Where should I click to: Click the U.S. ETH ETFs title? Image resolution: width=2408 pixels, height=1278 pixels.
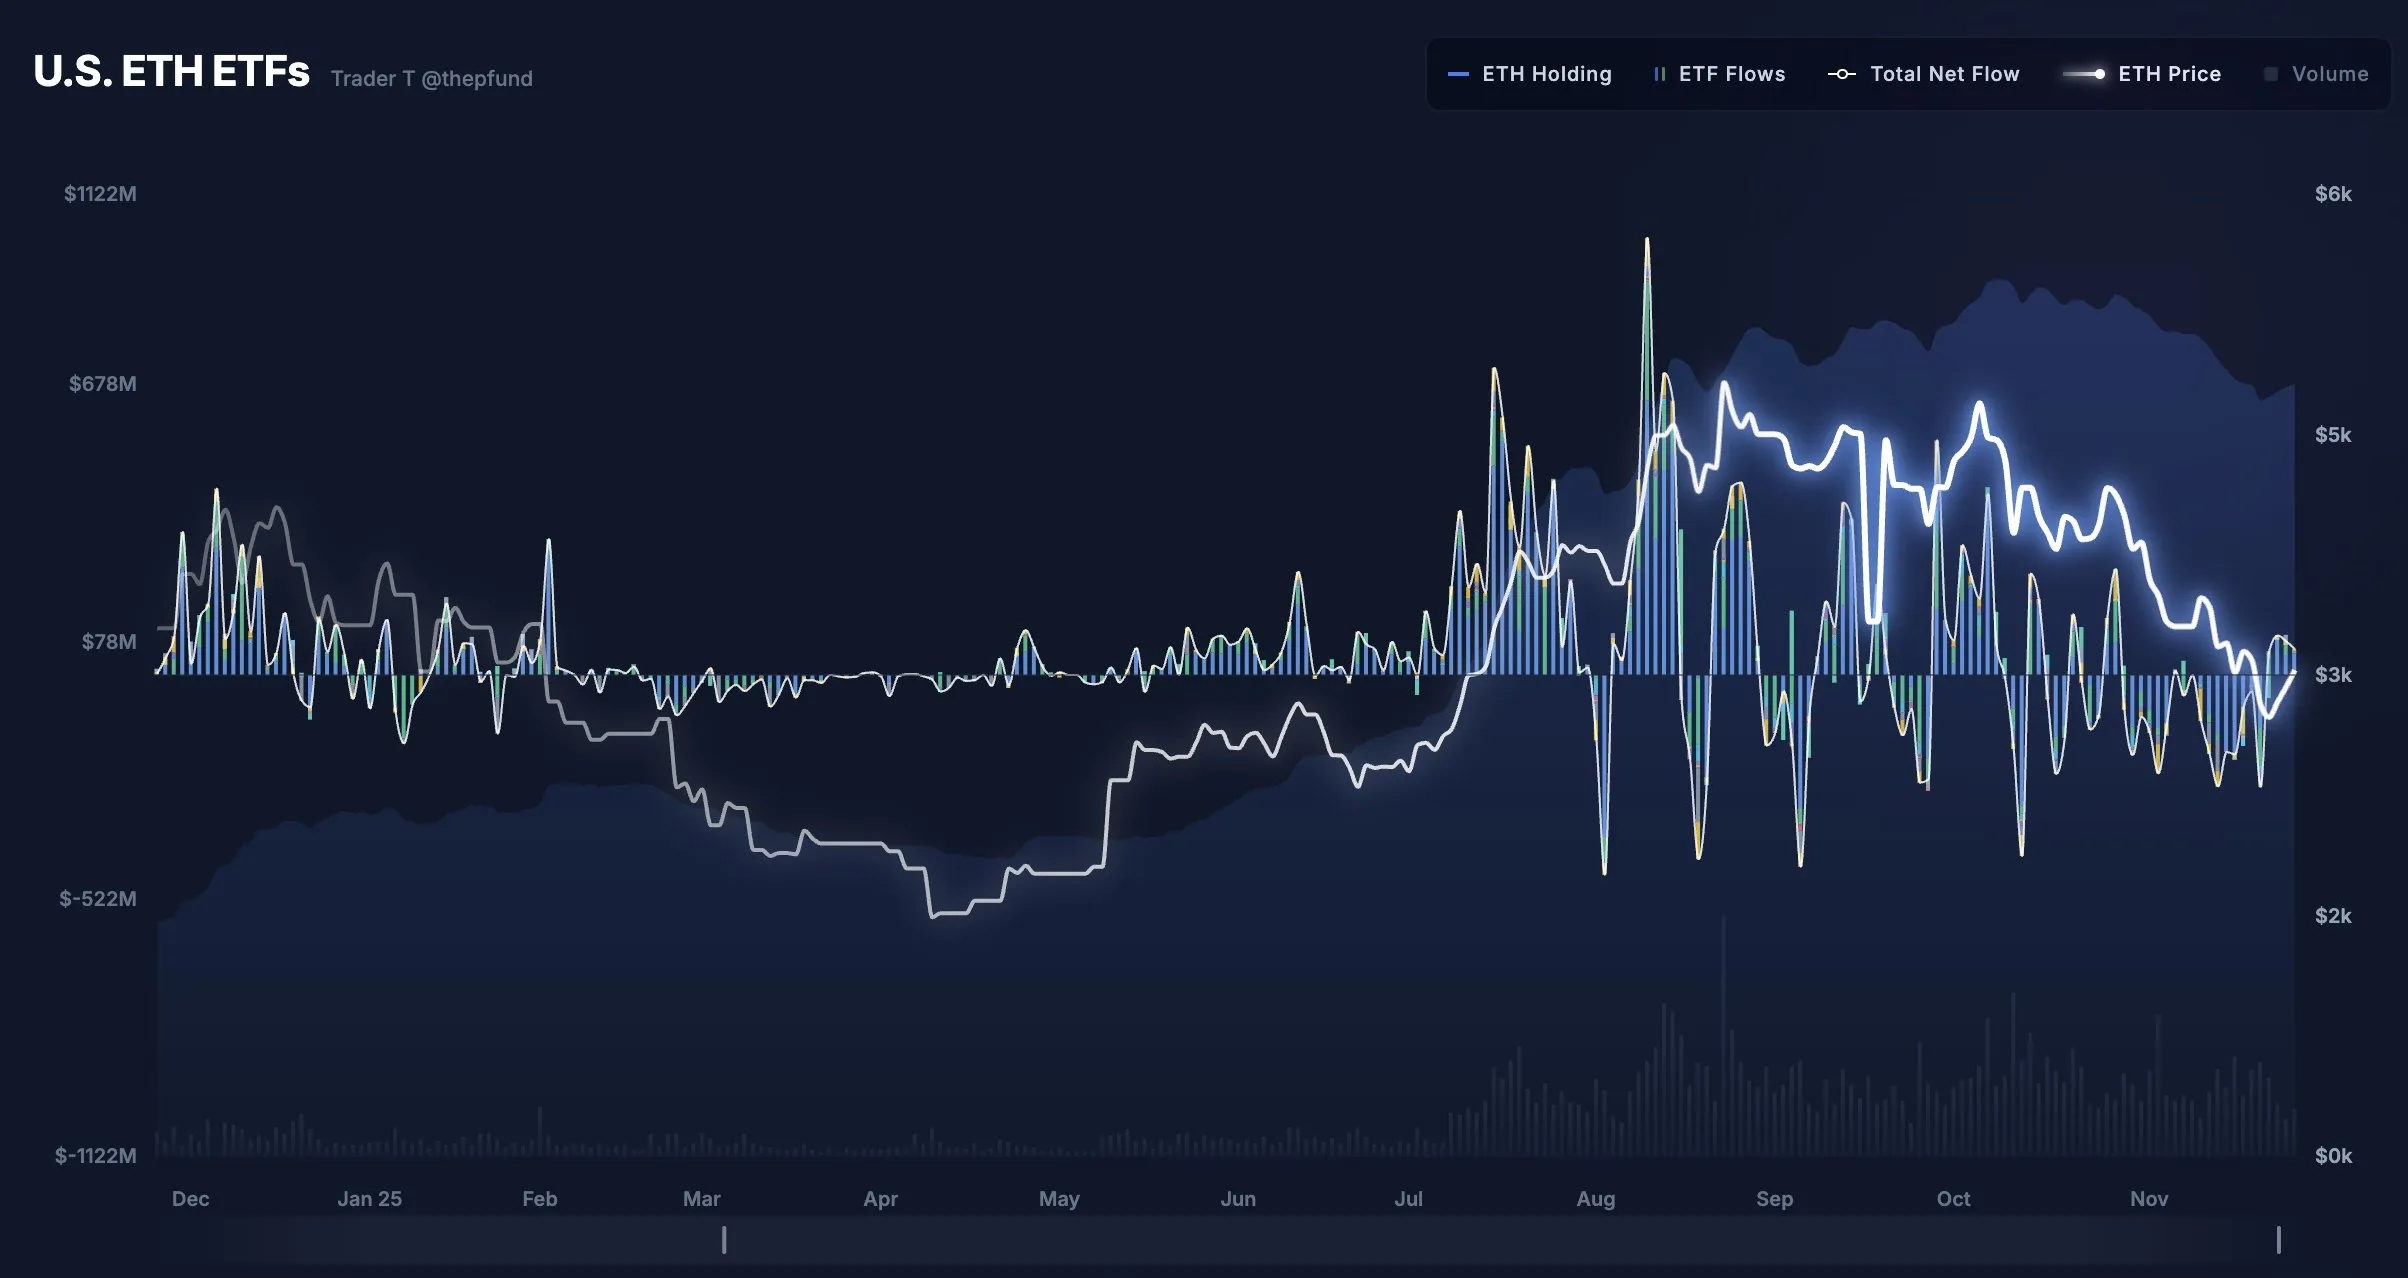(x=170, y=72)
